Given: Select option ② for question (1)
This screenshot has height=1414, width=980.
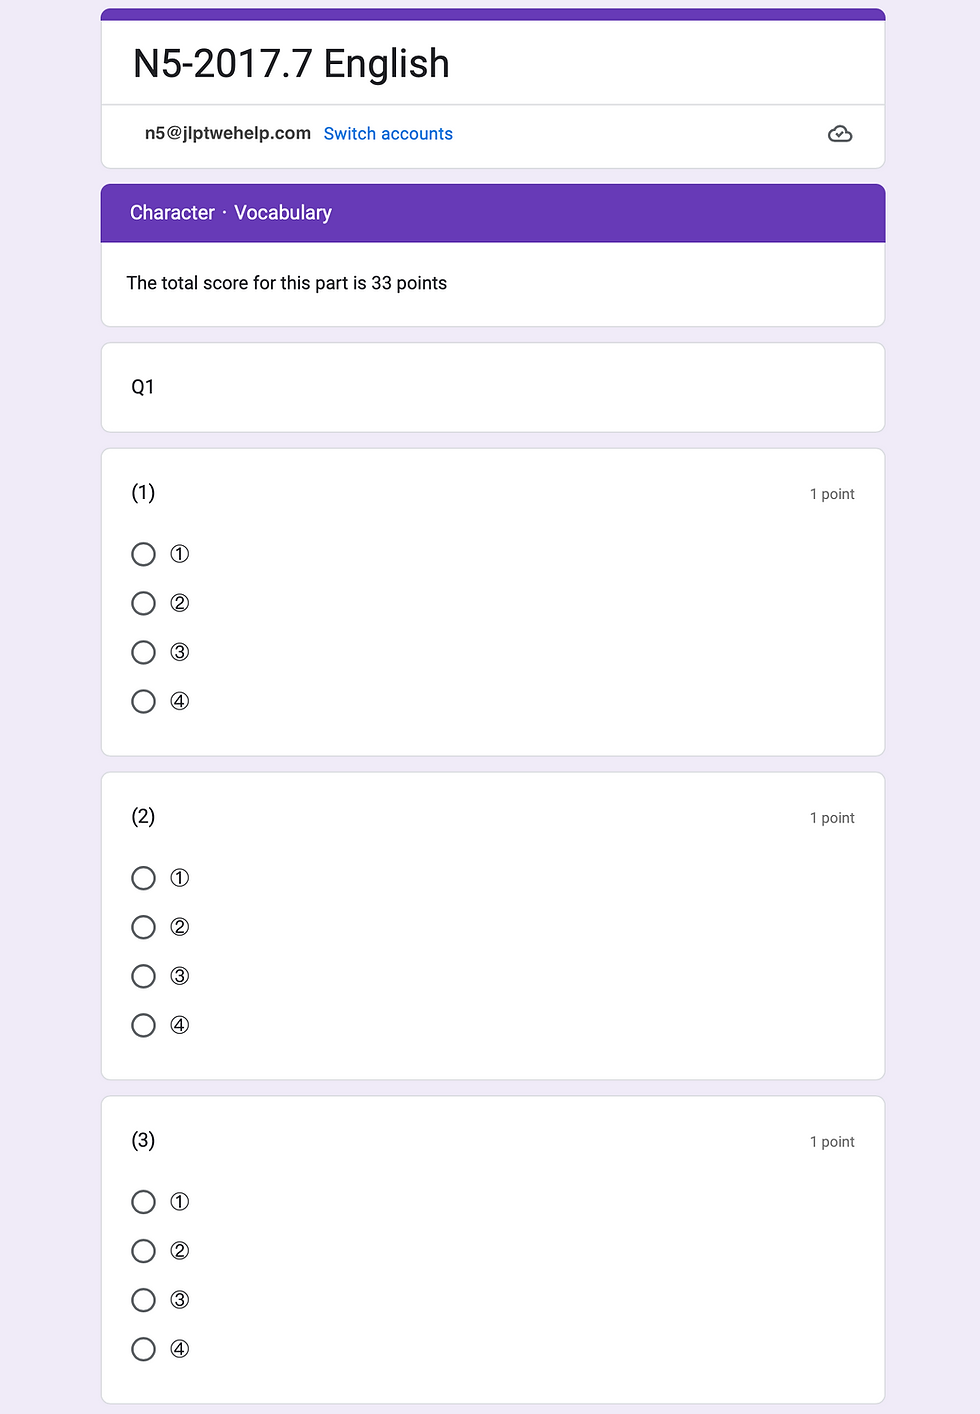Looking at the screenshot, I should tap(144, 603).
